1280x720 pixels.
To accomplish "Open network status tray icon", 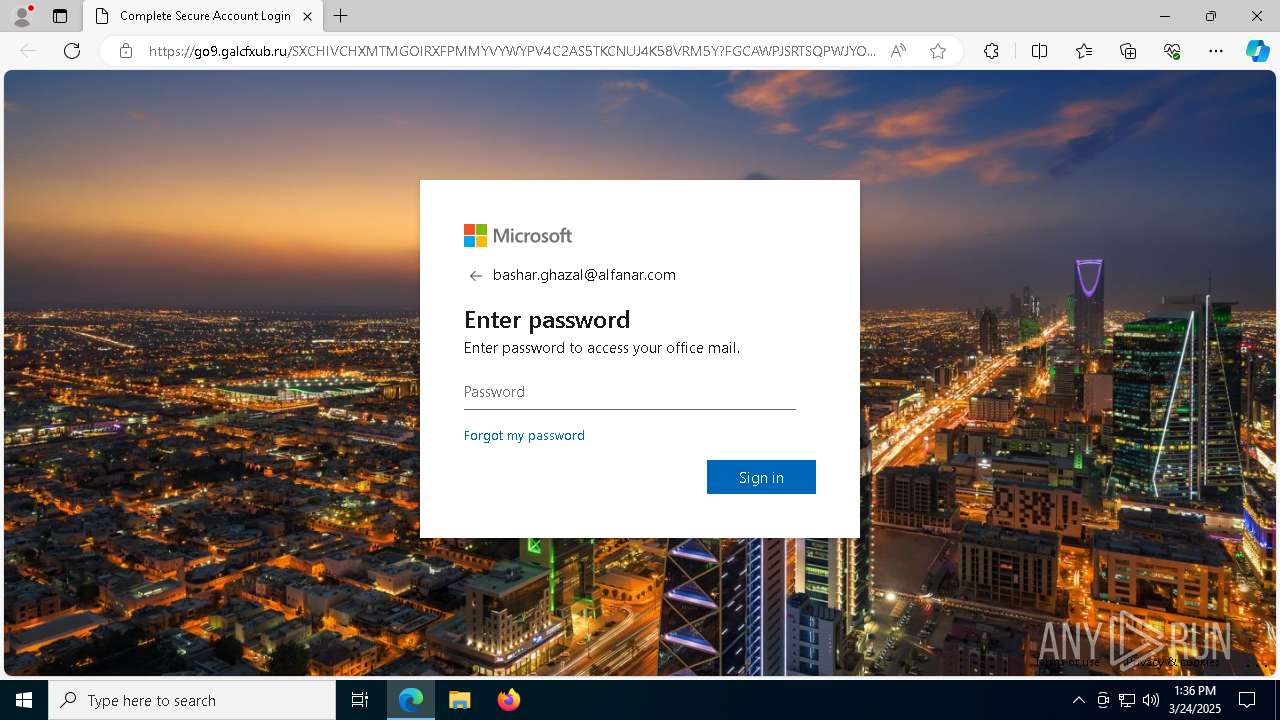I will point(1127,700).
